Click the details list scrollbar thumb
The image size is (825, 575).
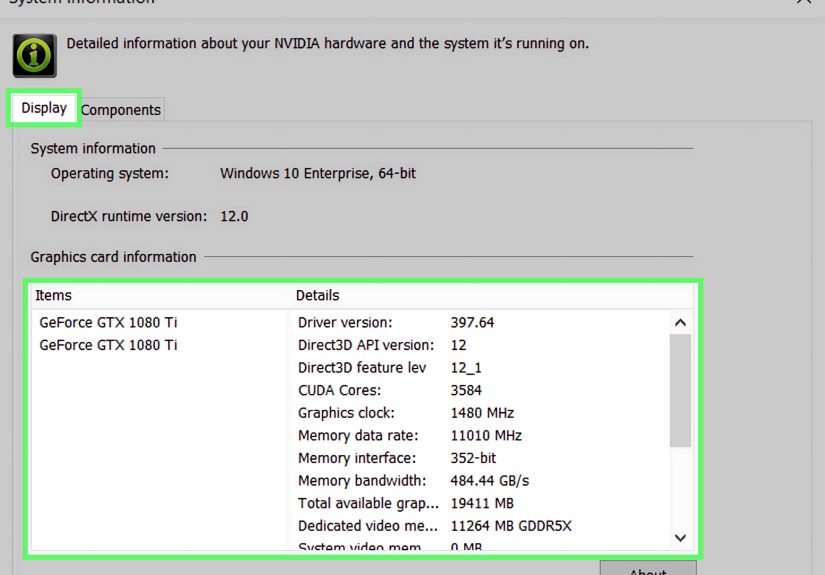coord(680,390)
